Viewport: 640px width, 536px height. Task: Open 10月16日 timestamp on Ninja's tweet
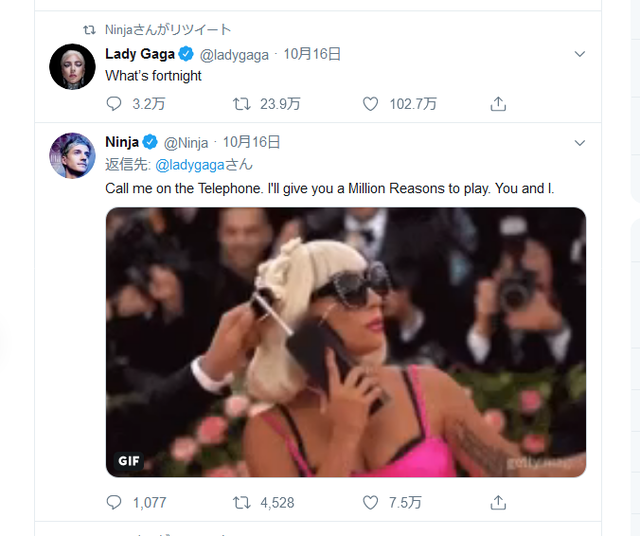[251, 142]
